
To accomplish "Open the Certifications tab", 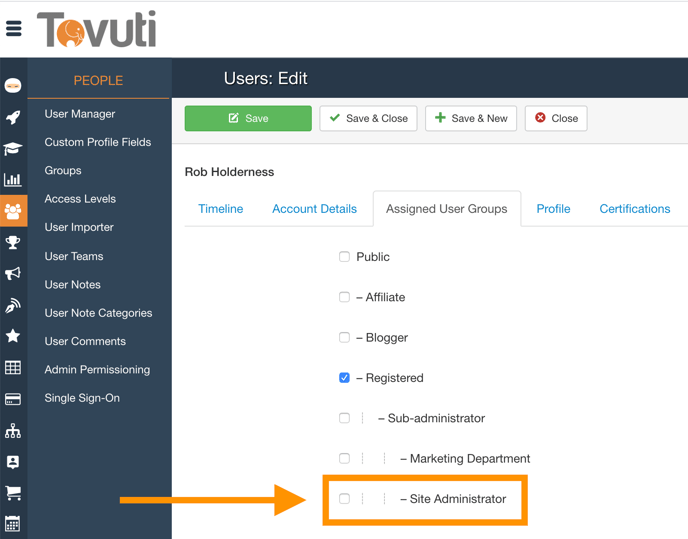I will pos(634,209).
